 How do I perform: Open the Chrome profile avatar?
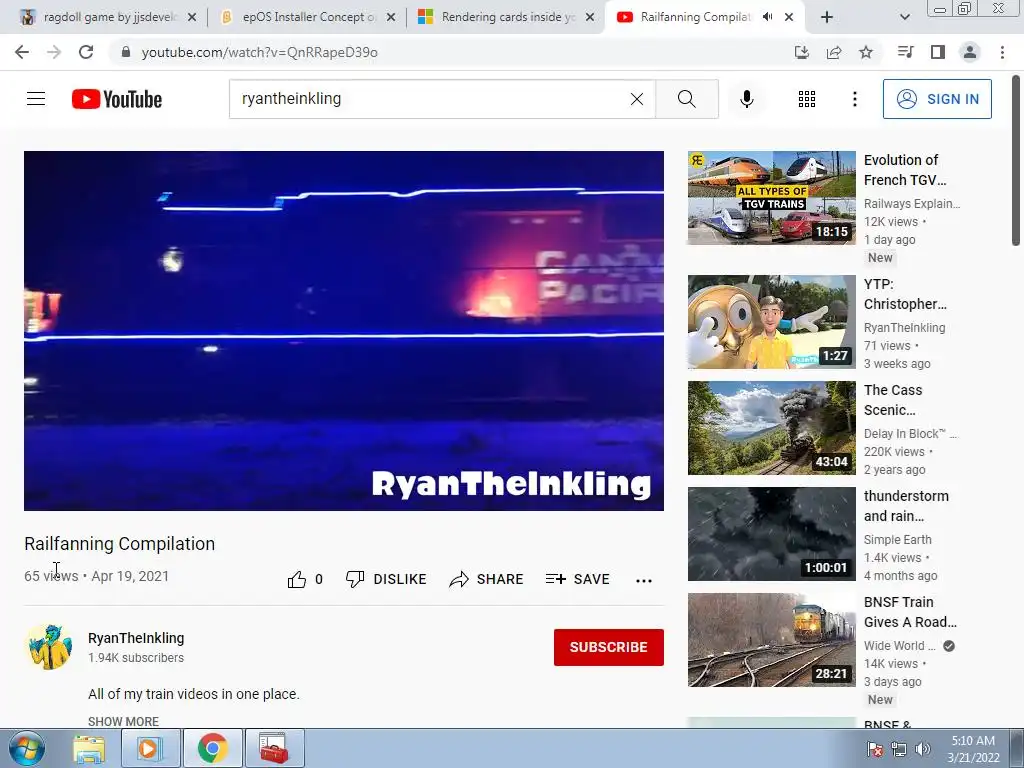click(x=970, y=52)
